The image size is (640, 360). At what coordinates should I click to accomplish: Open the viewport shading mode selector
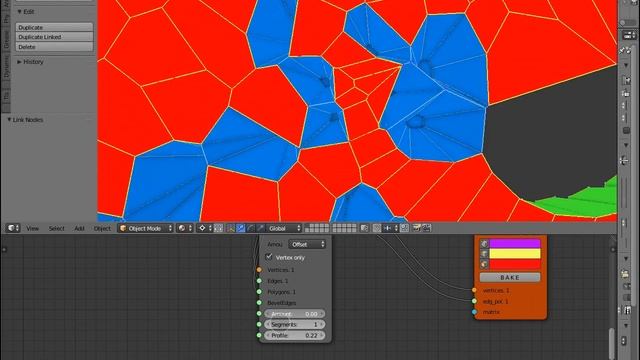pyautogui.click(x=185, y=228)
